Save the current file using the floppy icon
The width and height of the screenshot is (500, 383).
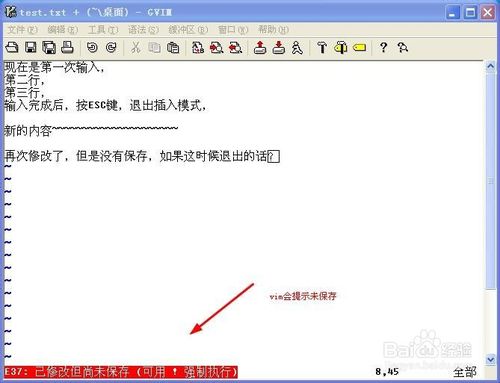coord(31,48)
